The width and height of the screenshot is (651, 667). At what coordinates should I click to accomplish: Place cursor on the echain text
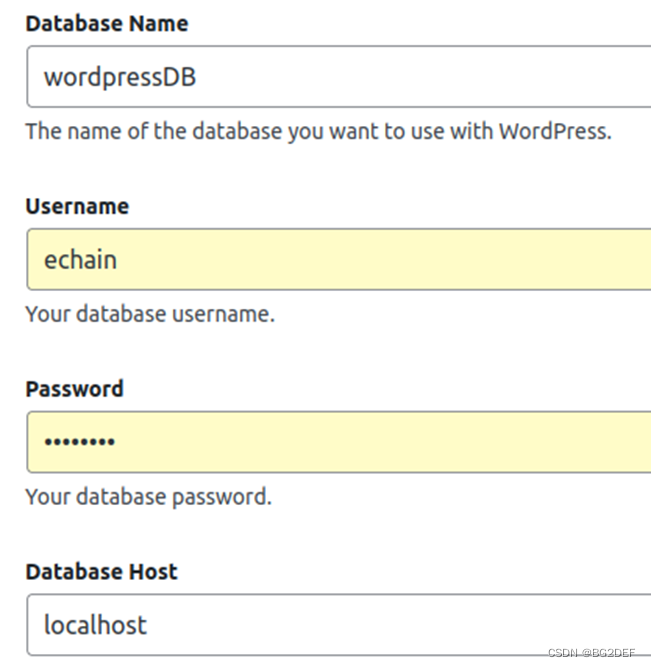80,260
